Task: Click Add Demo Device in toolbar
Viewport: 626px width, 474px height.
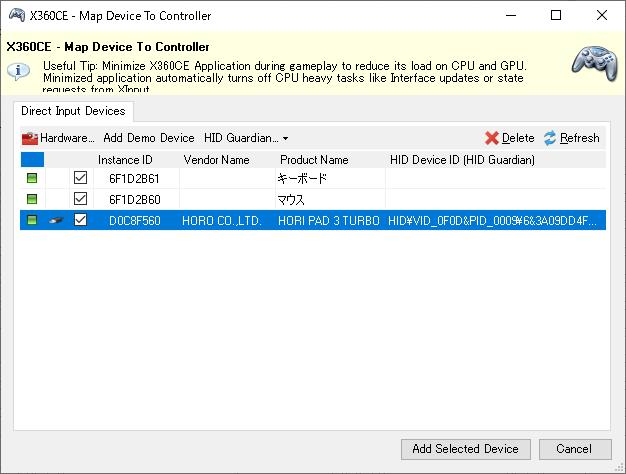Action: (x=149, y=138)
